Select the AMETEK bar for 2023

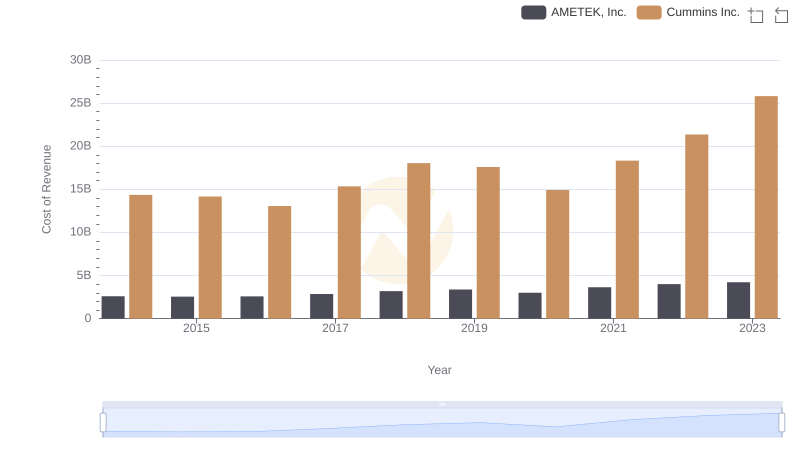(x=738, y=300)
